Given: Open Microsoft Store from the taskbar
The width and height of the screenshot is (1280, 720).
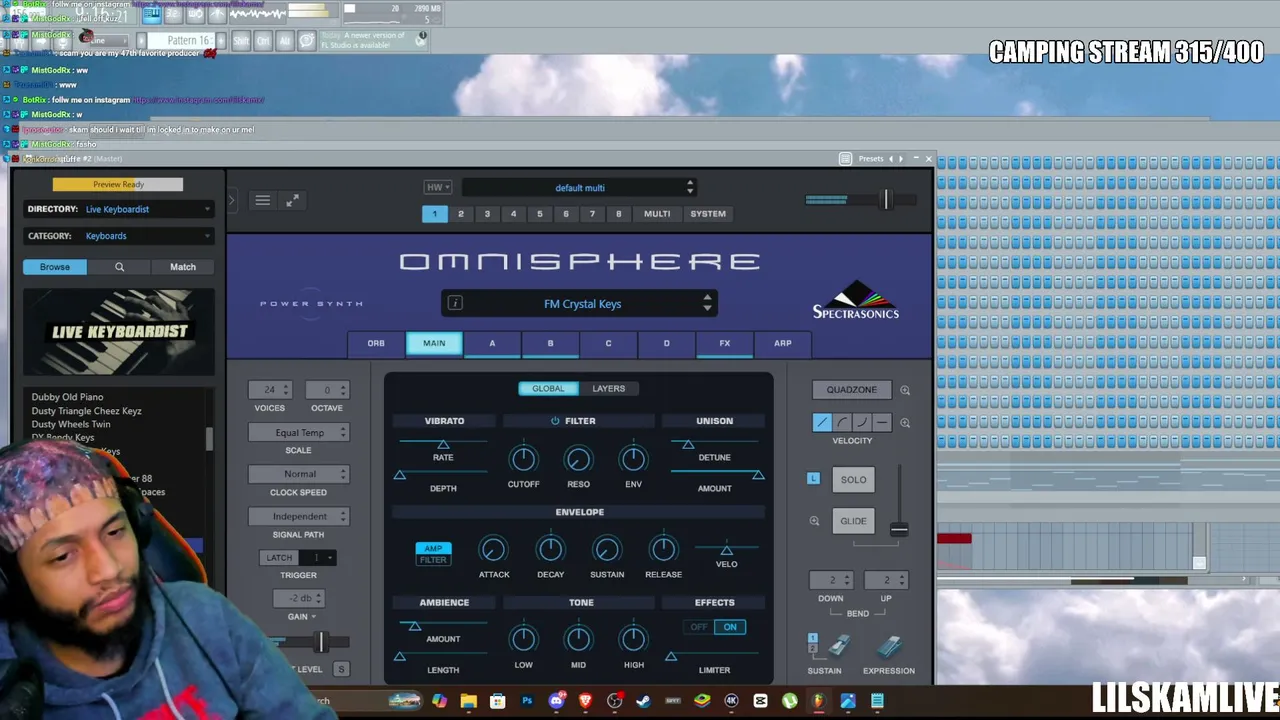Looking at the screenshot, I should point(497,701).
